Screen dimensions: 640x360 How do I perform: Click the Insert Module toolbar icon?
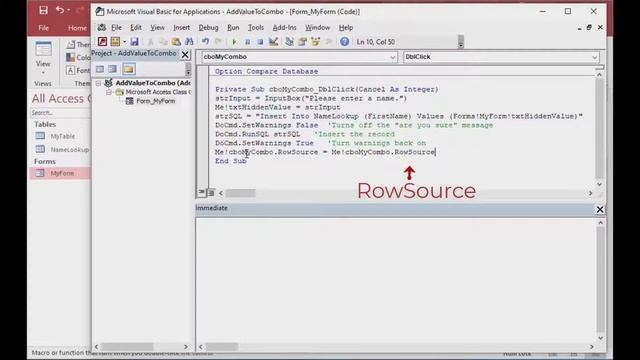(x=115, y=42)
